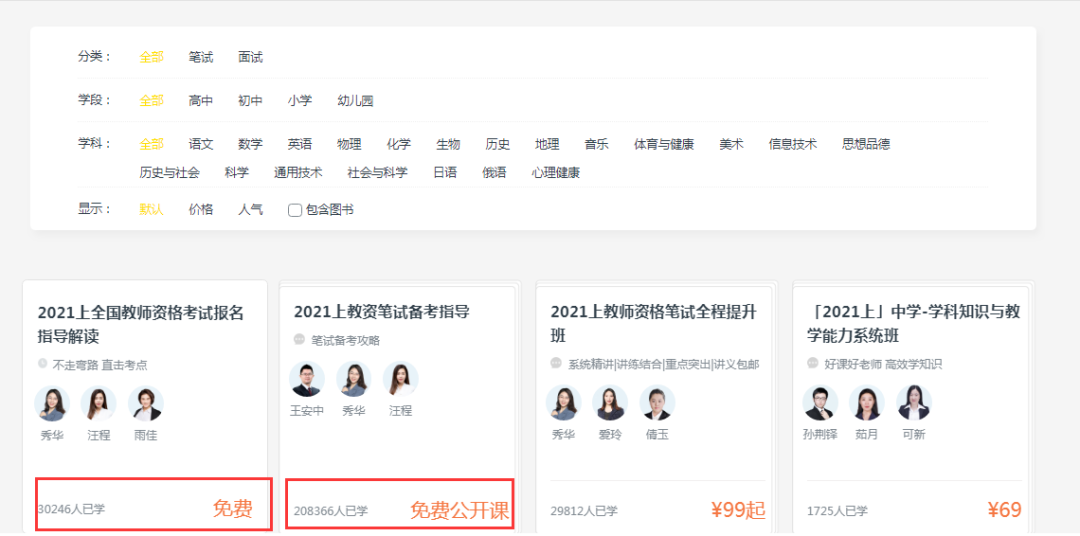Filter by 高中 school stage
1080x536 pixels.
click(200, 101)
